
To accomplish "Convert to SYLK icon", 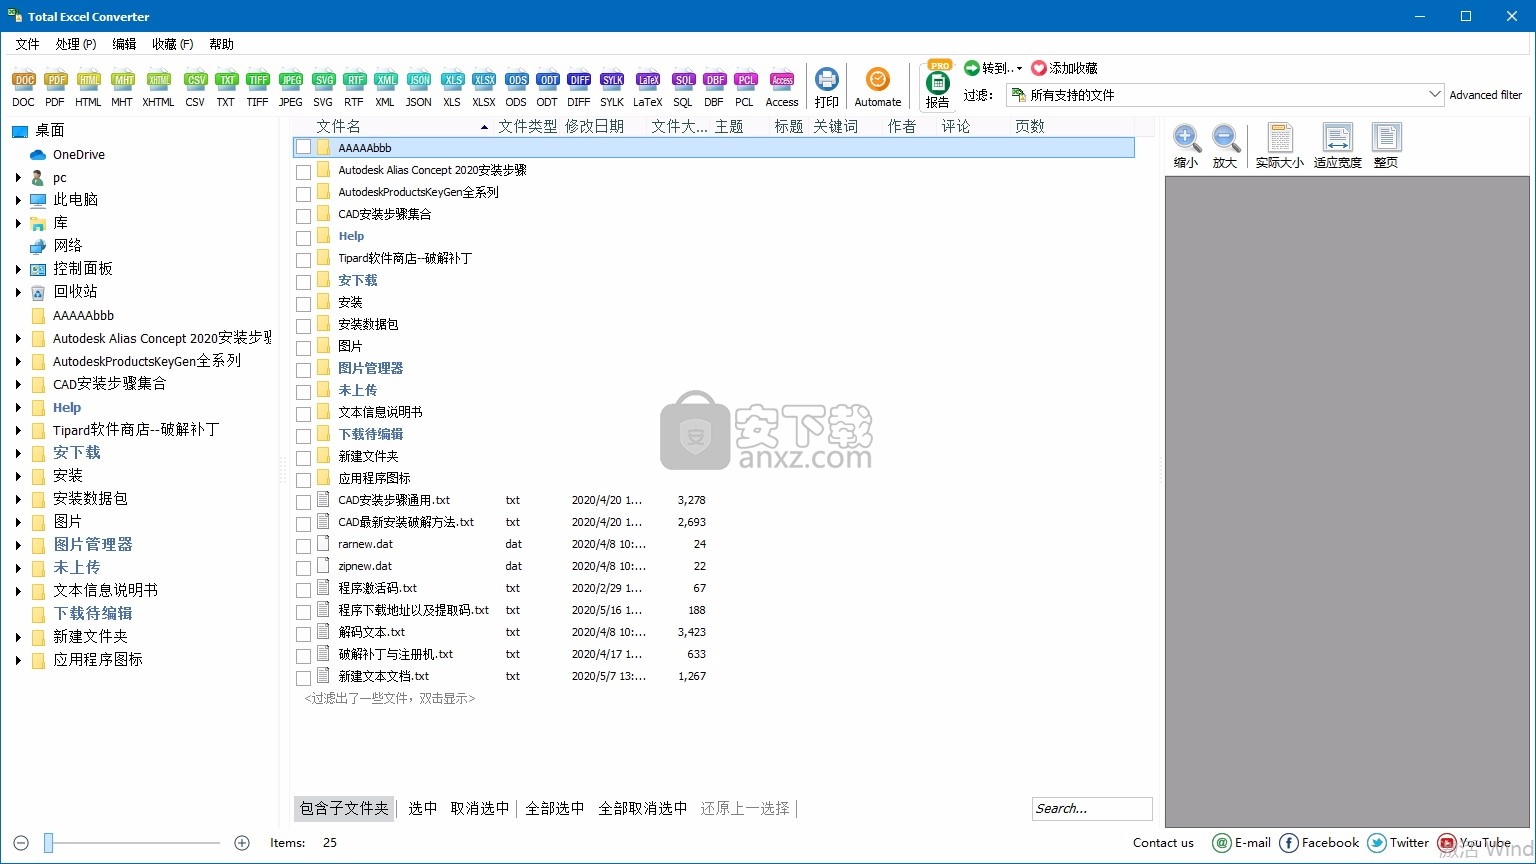I will 612,87.
